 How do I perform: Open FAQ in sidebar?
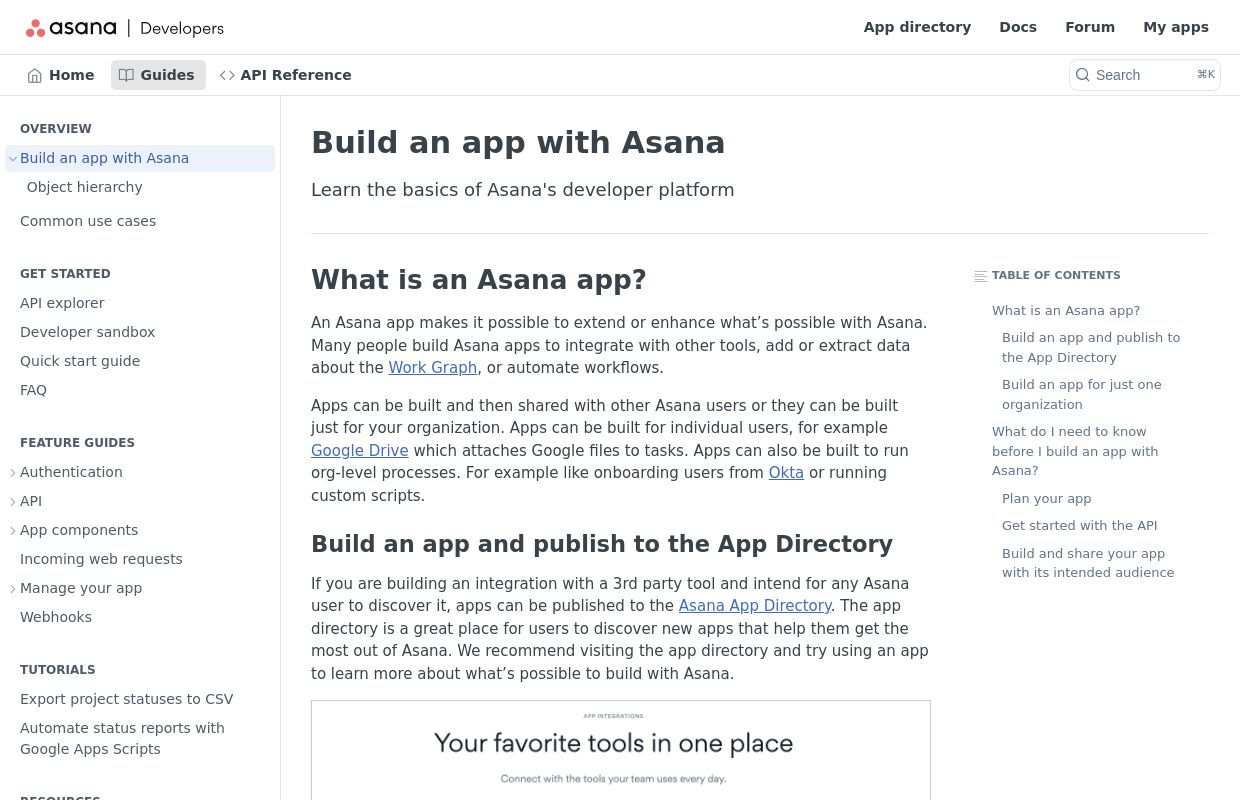(x=33, y=390)
